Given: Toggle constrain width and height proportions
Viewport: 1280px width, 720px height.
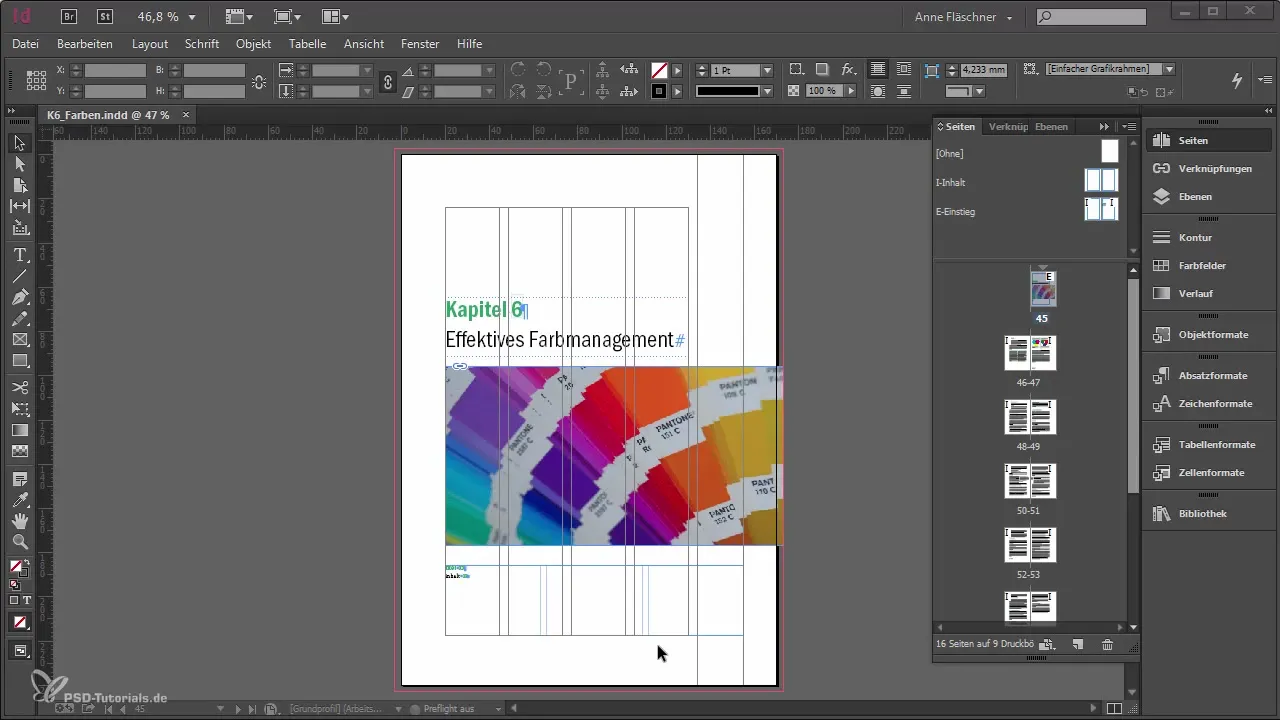Looking at the screenshot, I should 260,81.
